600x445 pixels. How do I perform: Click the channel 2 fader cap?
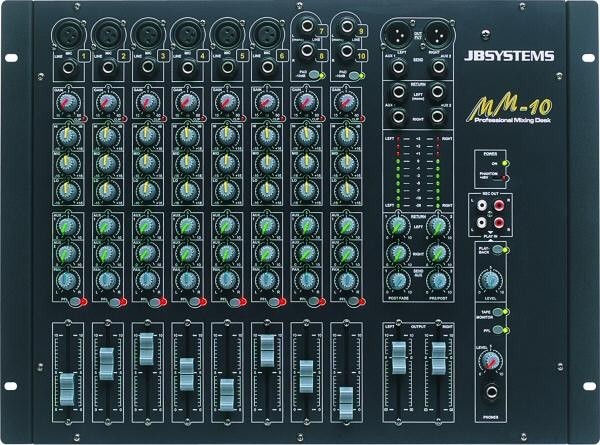[107, 364]
